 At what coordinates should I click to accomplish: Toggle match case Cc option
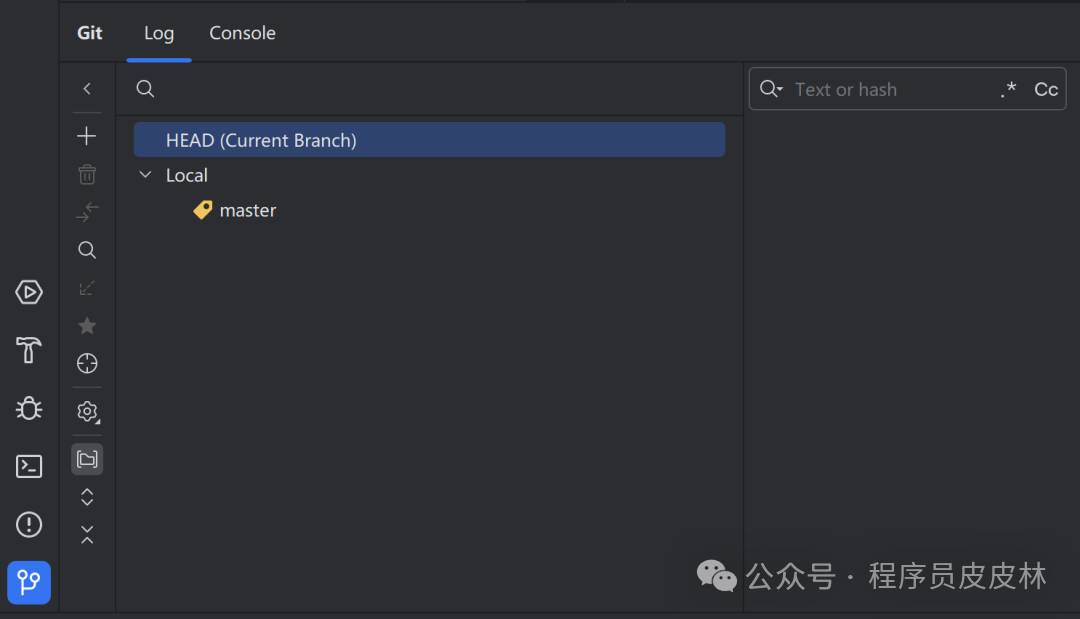[x=1046, y=90]
